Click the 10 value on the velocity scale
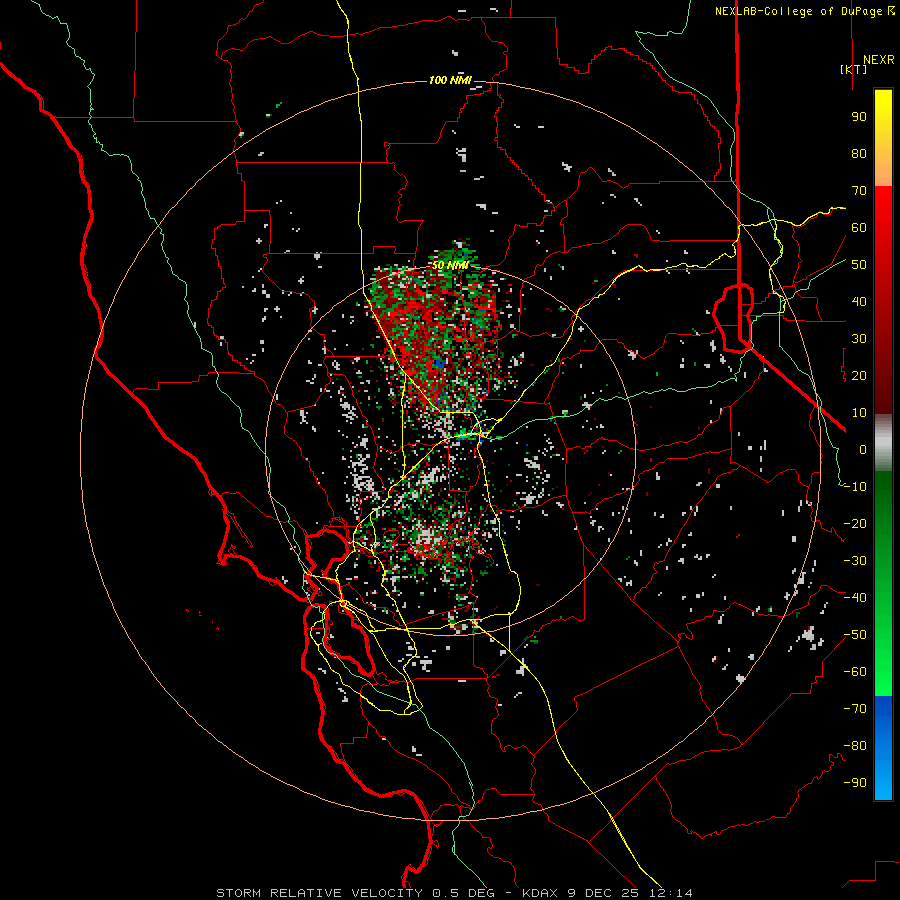The height and width of the screenshot is (900, 900). point(859,413)
